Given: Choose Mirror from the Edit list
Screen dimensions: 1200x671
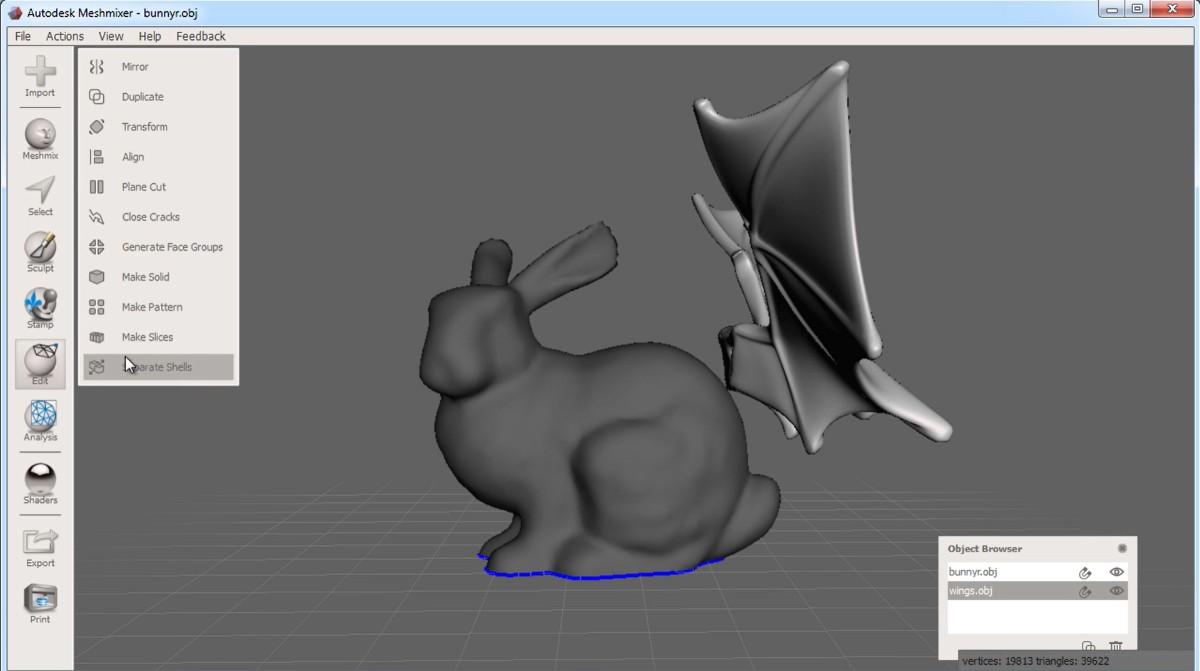Looking at the screenshot, I should tap(158, 67).
